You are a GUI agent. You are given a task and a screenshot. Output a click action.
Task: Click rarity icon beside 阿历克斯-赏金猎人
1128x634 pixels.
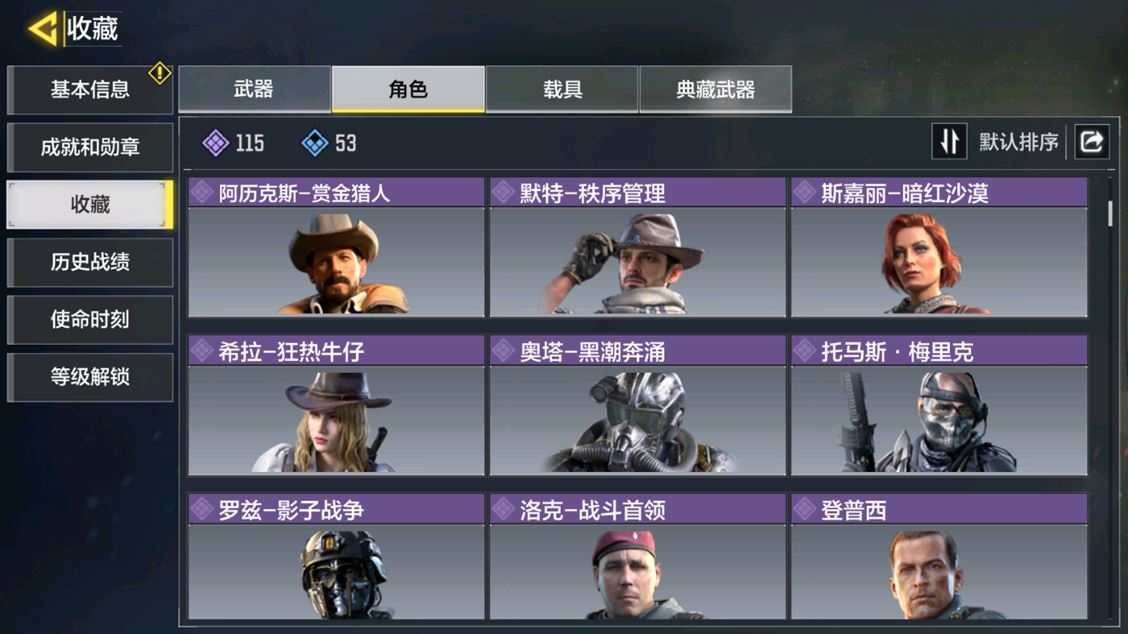(x=202, y=192)
